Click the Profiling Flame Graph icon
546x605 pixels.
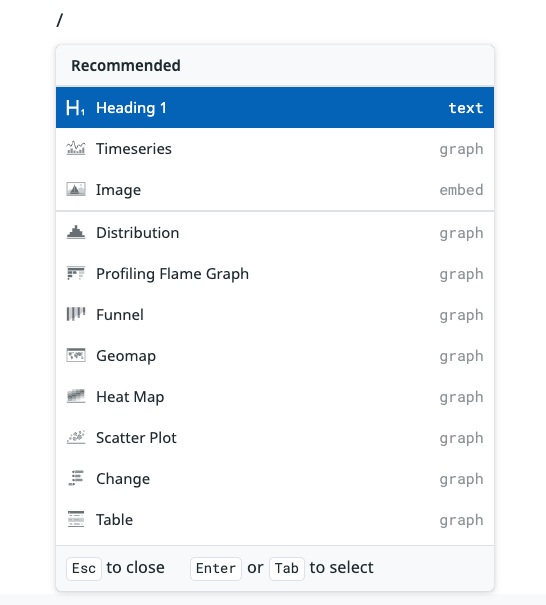76,274
